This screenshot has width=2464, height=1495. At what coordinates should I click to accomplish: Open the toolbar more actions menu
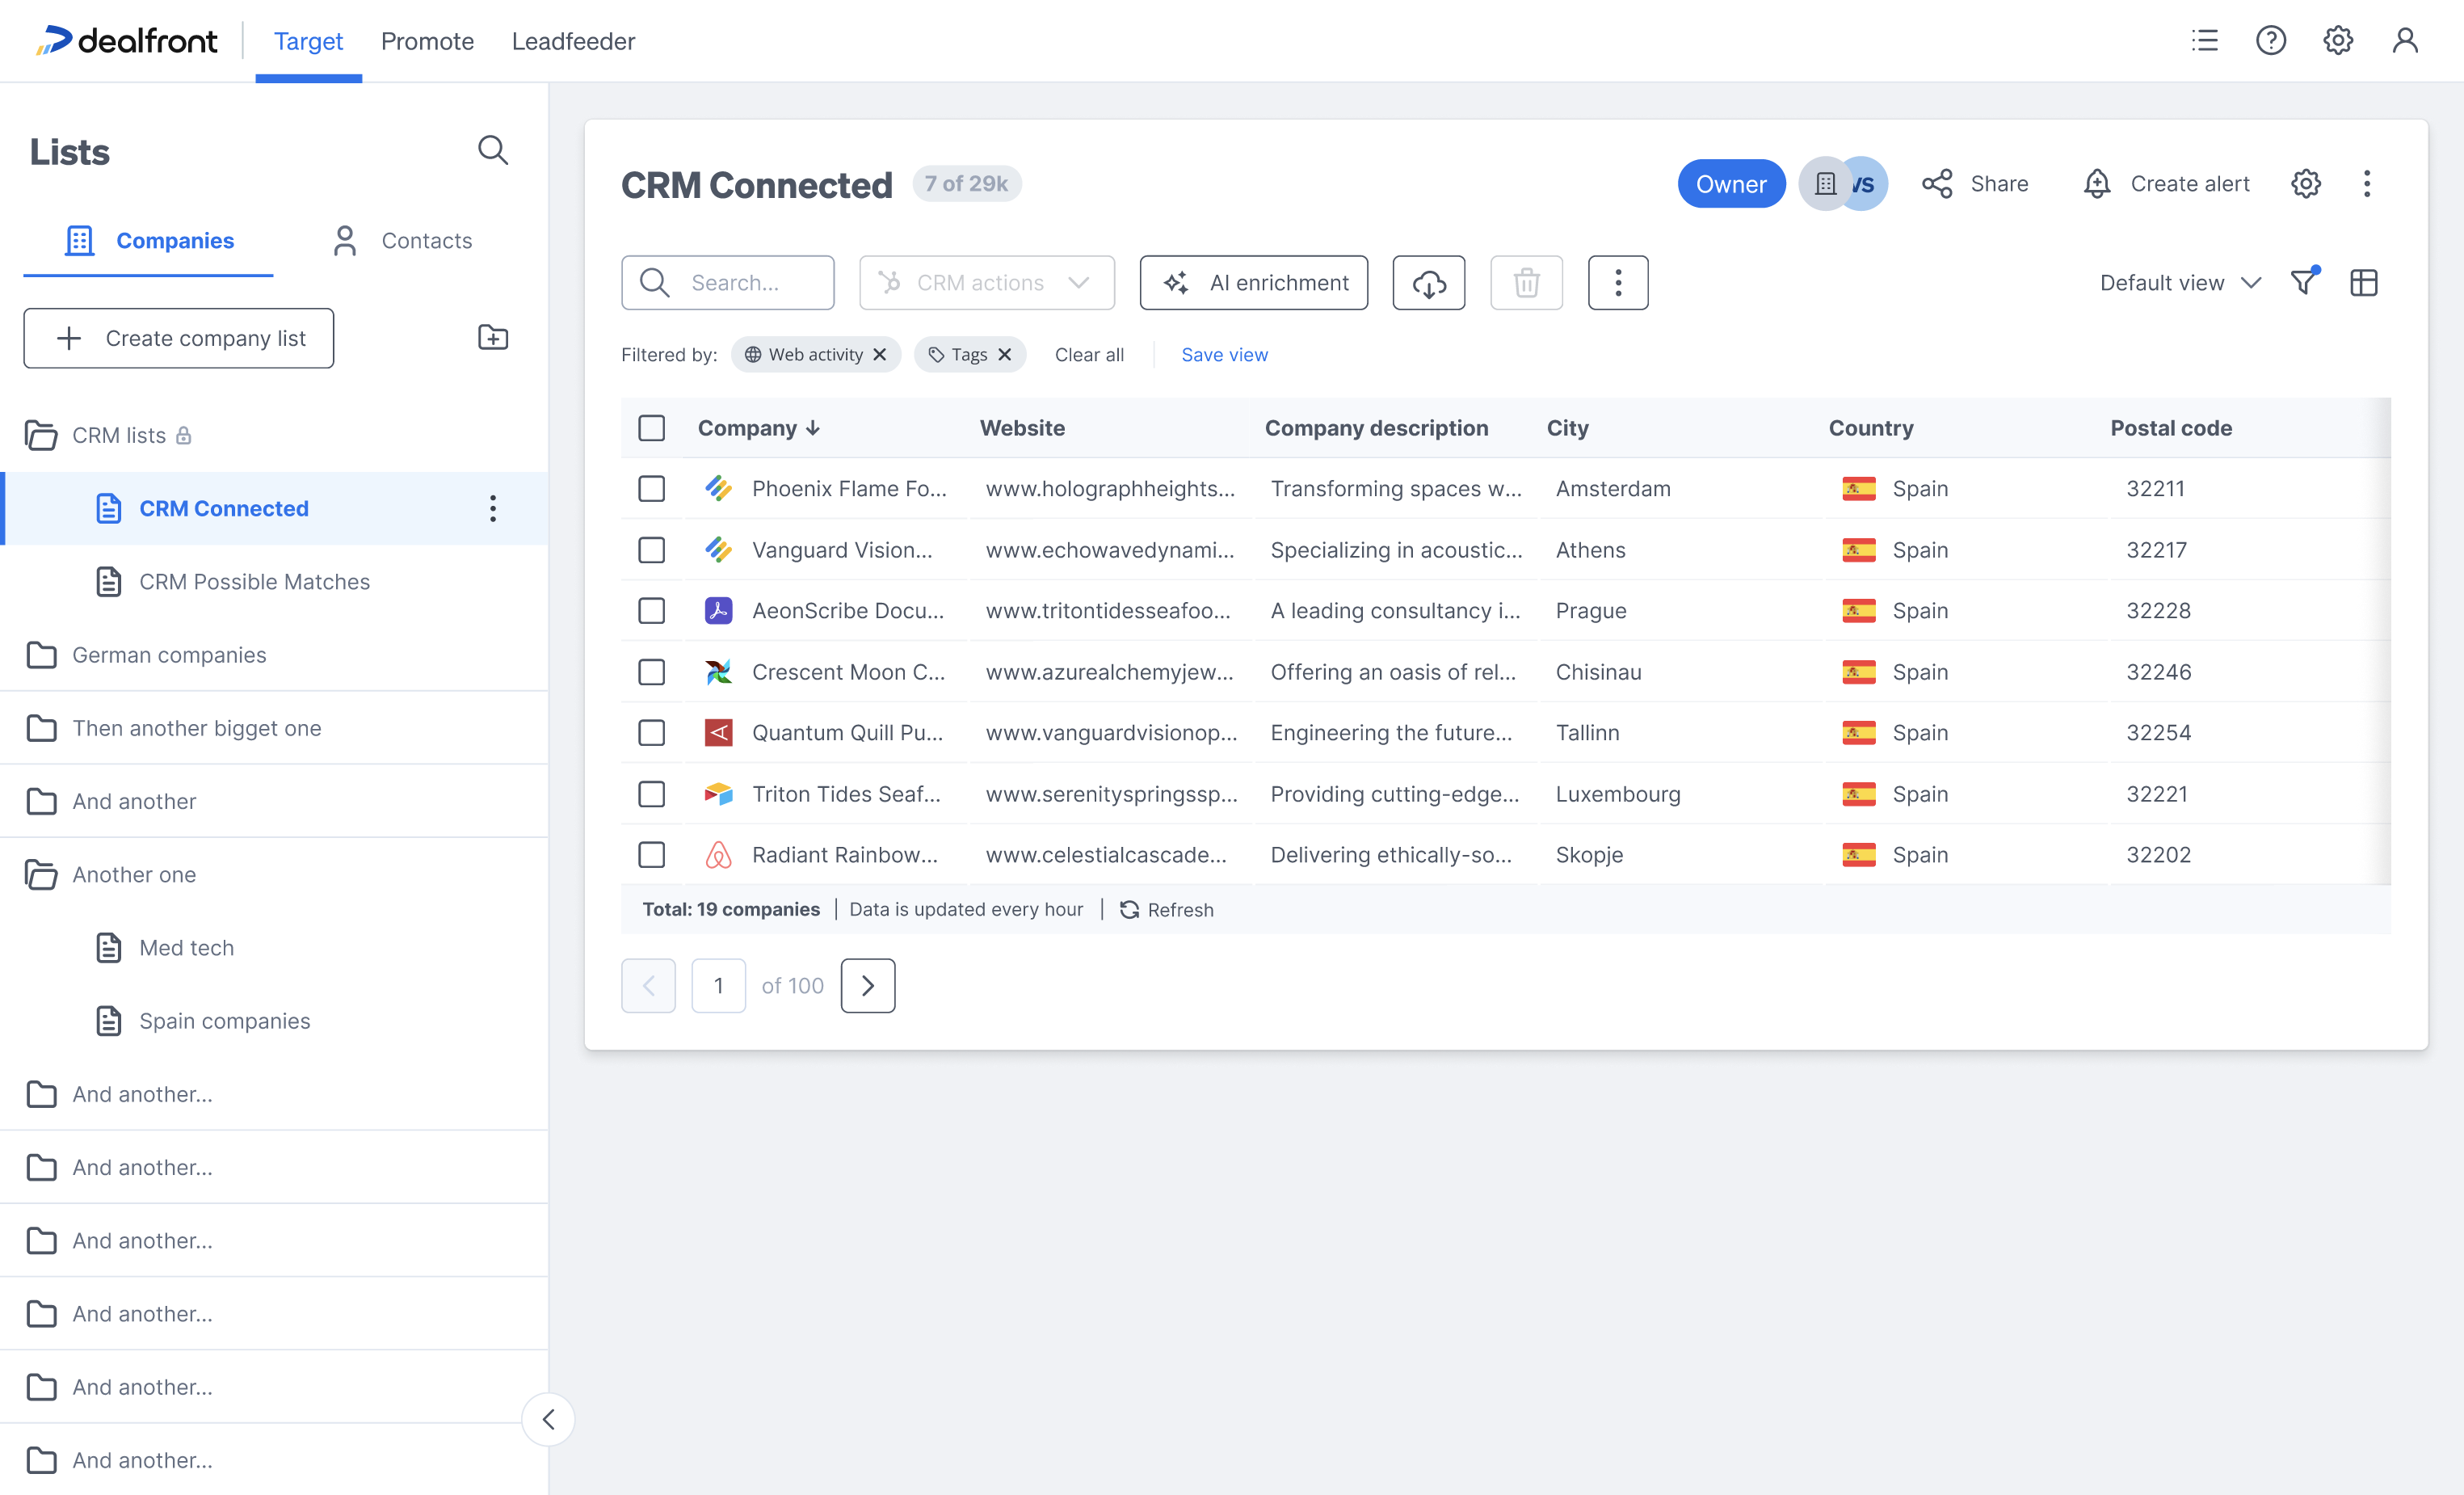coord(1618,283)
